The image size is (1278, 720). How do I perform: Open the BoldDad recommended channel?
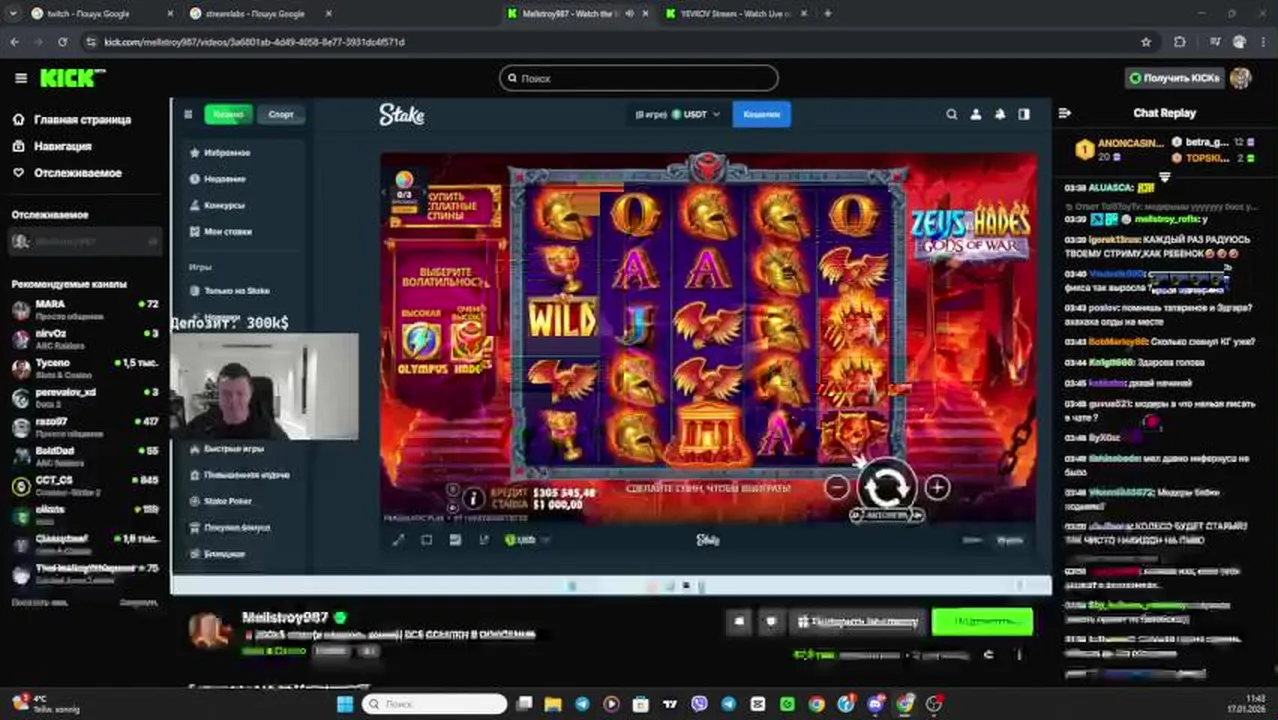pos(85,456)
